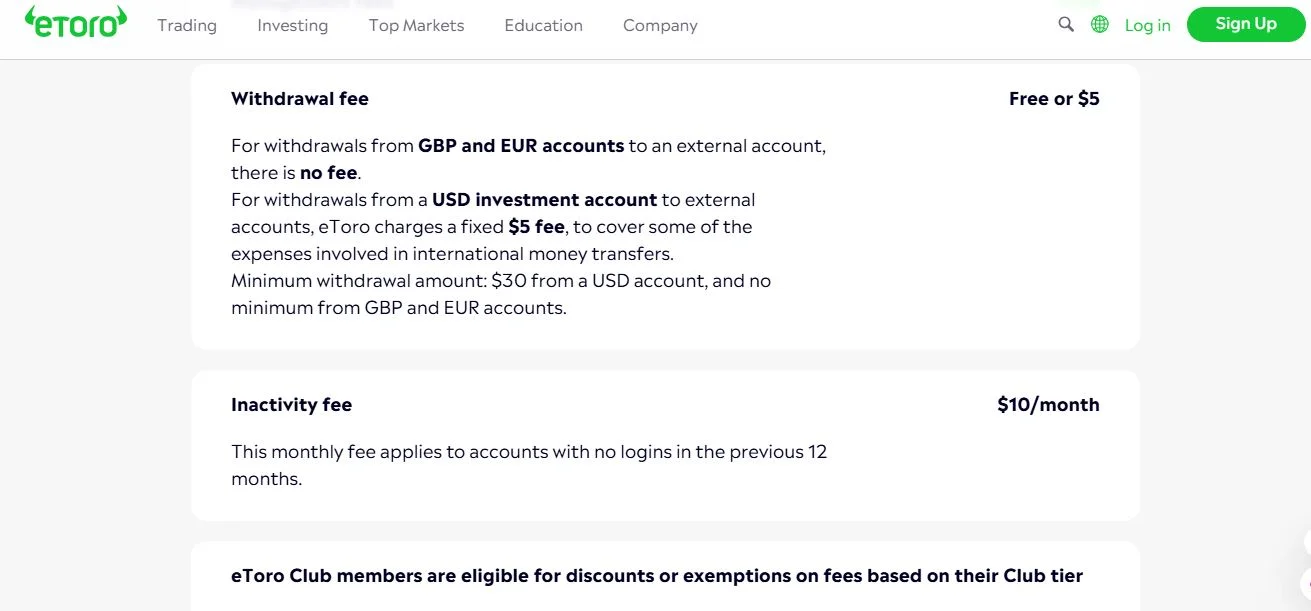This screenshot has width=1311, height=611.
Task: Click the minimum withdrawal amount sentence
Action: tap(500, 282)
